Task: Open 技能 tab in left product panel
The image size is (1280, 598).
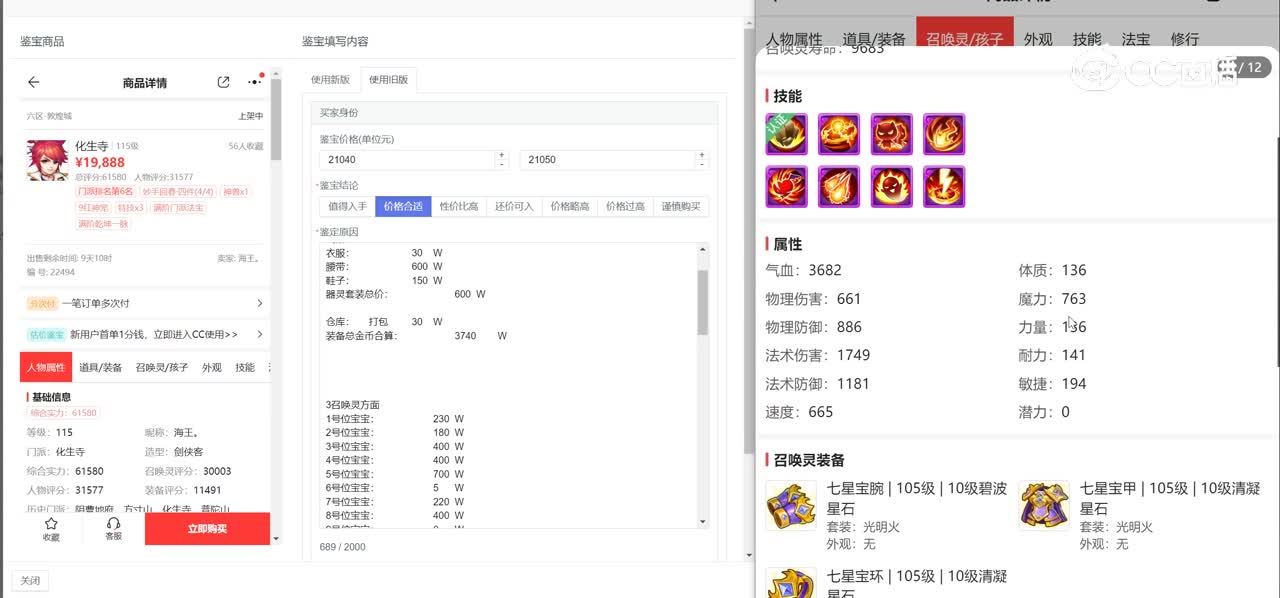Action: tap(245, 367)
